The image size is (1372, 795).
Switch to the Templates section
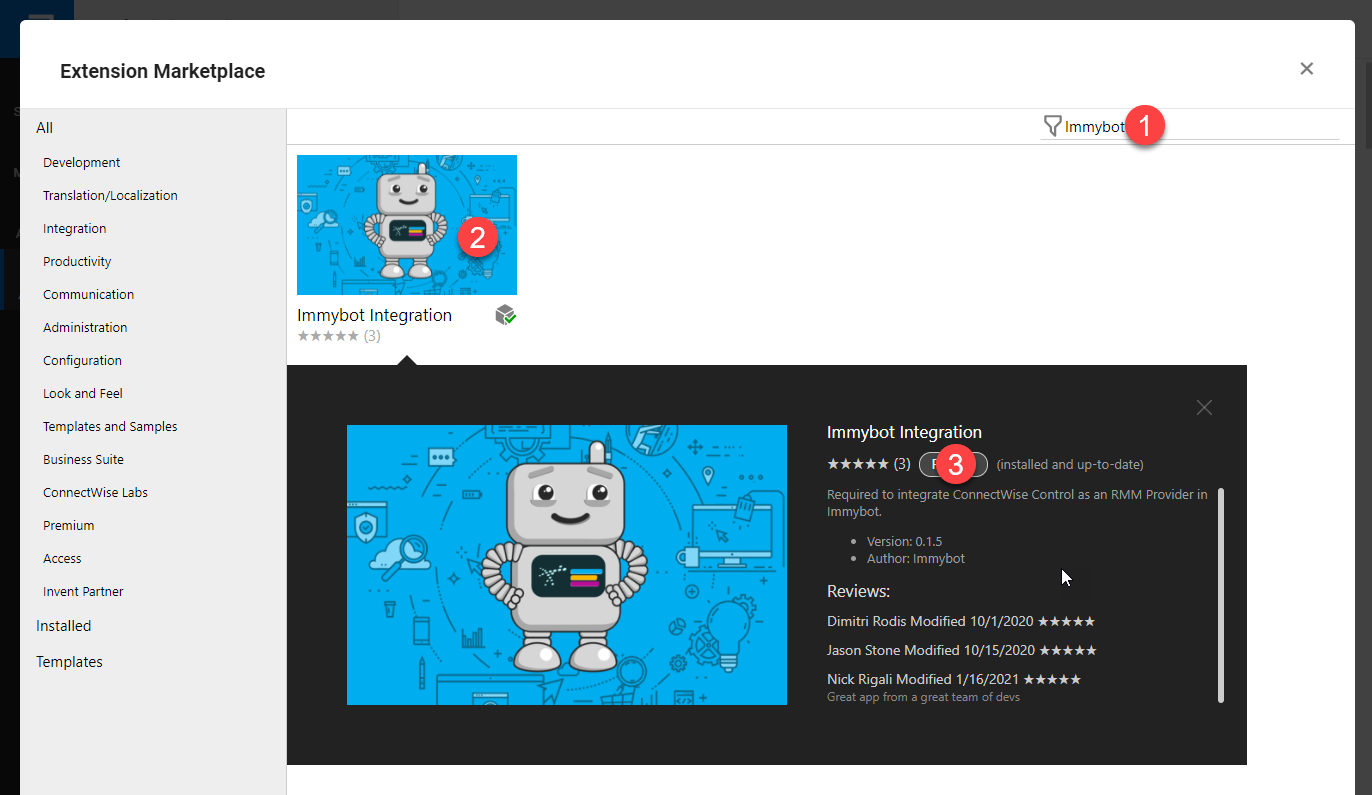click(x=69, y=662)
